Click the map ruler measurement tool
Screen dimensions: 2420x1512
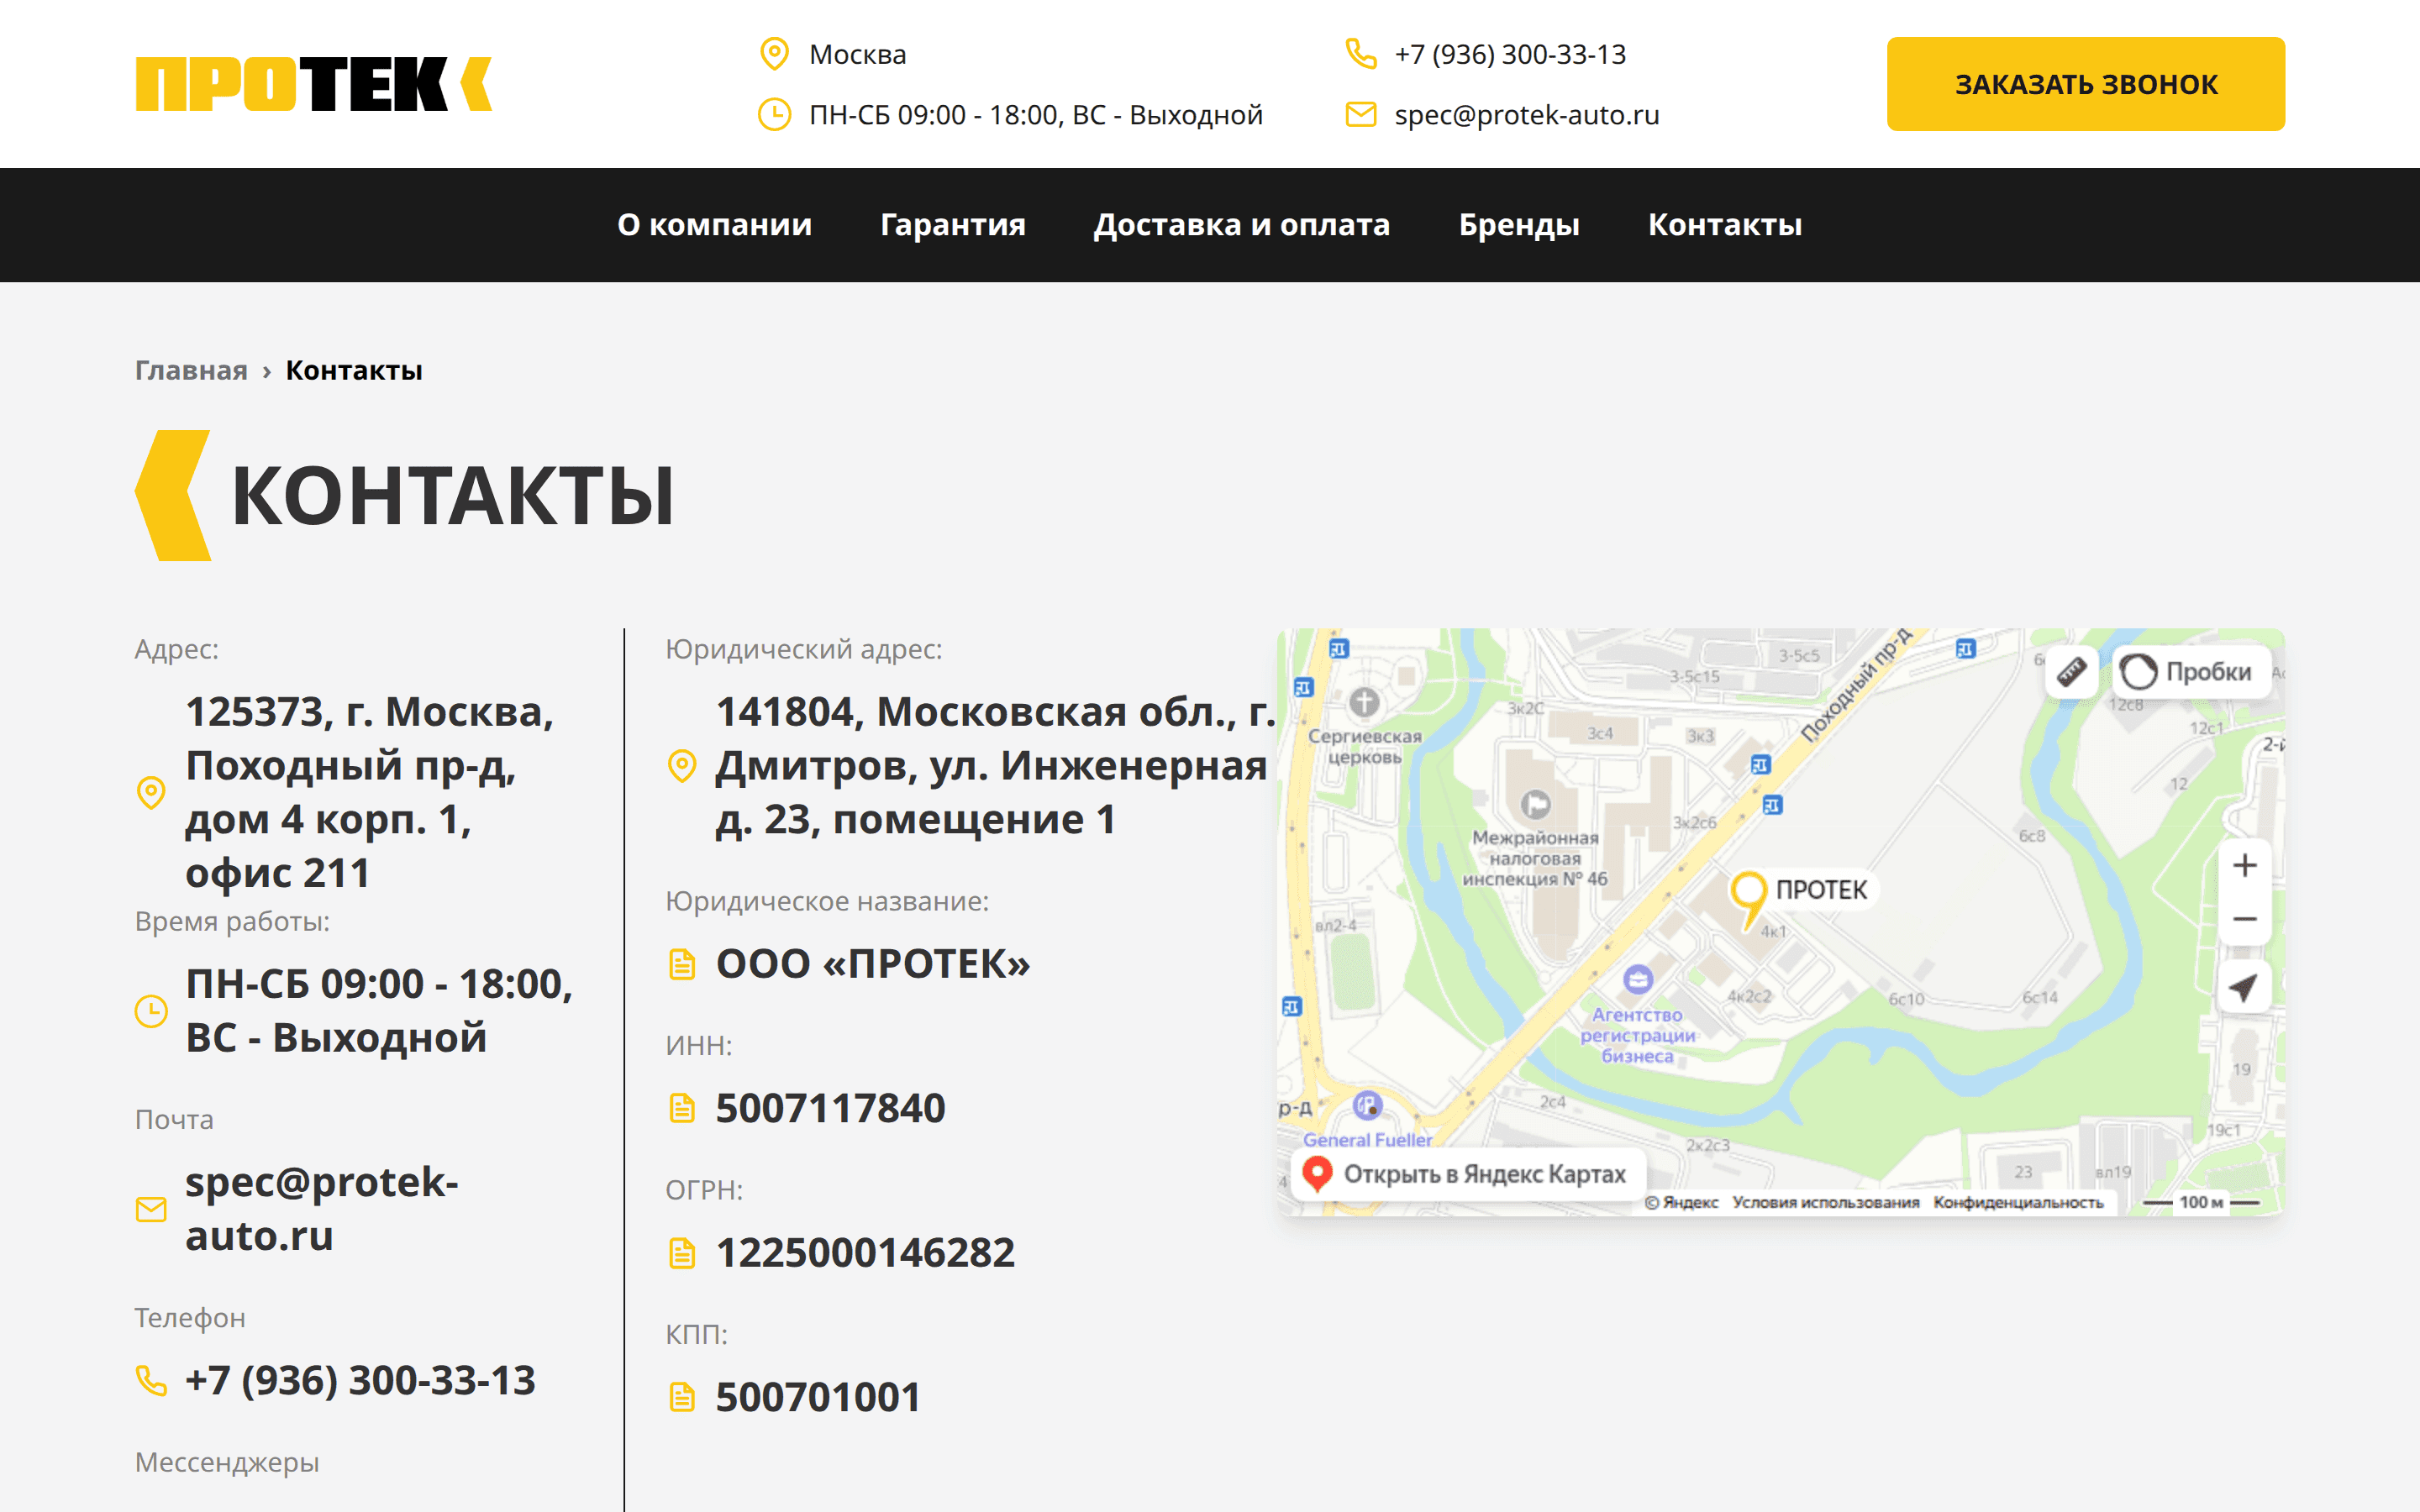2071,671
